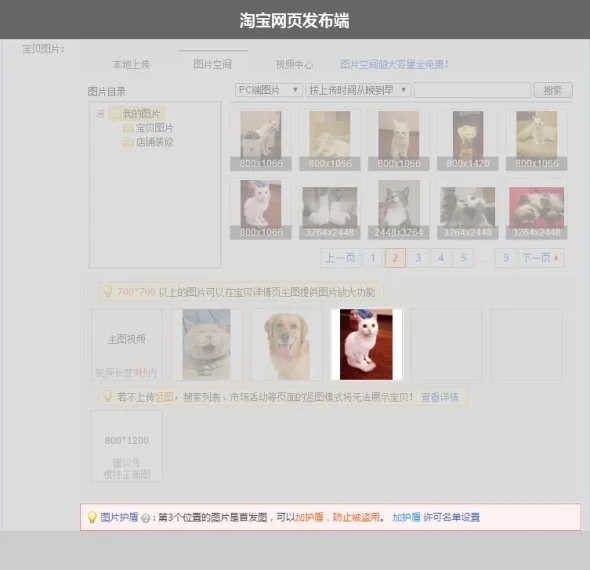Open the 查看详情 link

(x=440, y=397)
